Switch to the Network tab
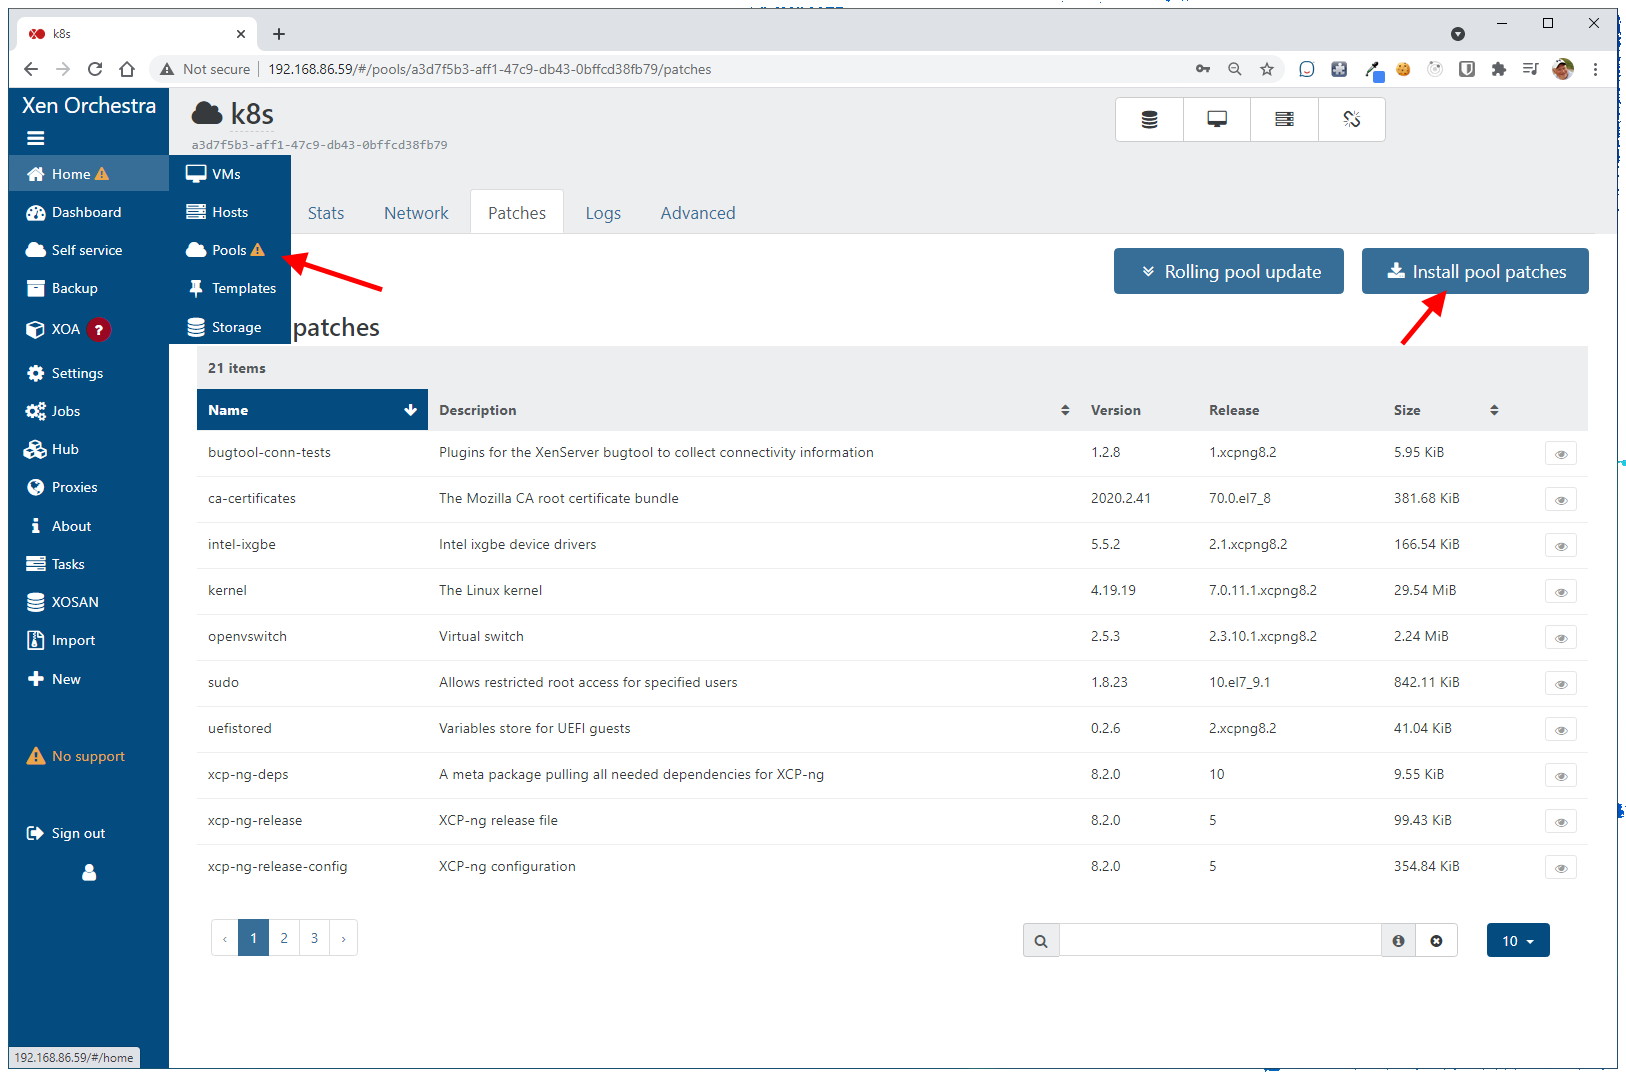This screenshot has width=1626, height=1078. [416, 213]
